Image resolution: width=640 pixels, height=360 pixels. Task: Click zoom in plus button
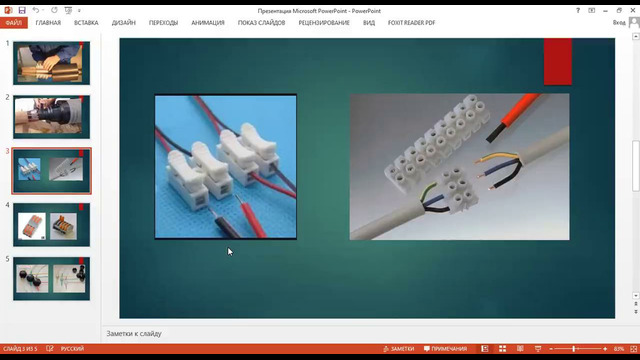coord(605,349)
